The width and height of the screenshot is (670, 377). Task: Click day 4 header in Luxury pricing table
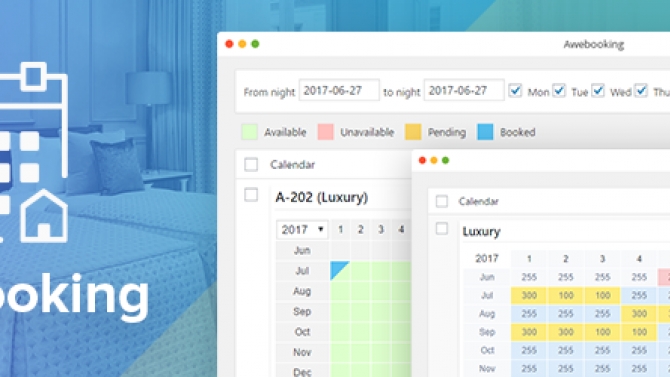pos(639,259)
